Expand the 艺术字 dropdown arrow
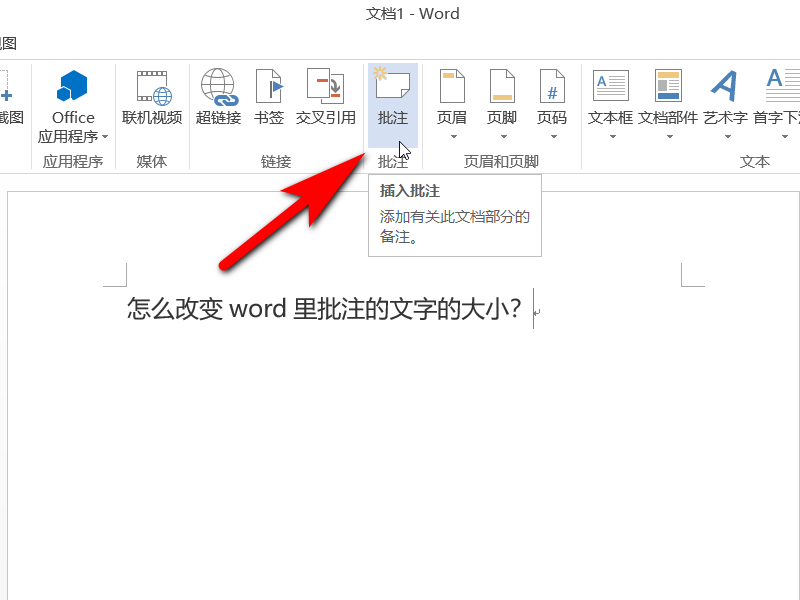Screen dimensions: 800x600 click(x=728, y=137)
